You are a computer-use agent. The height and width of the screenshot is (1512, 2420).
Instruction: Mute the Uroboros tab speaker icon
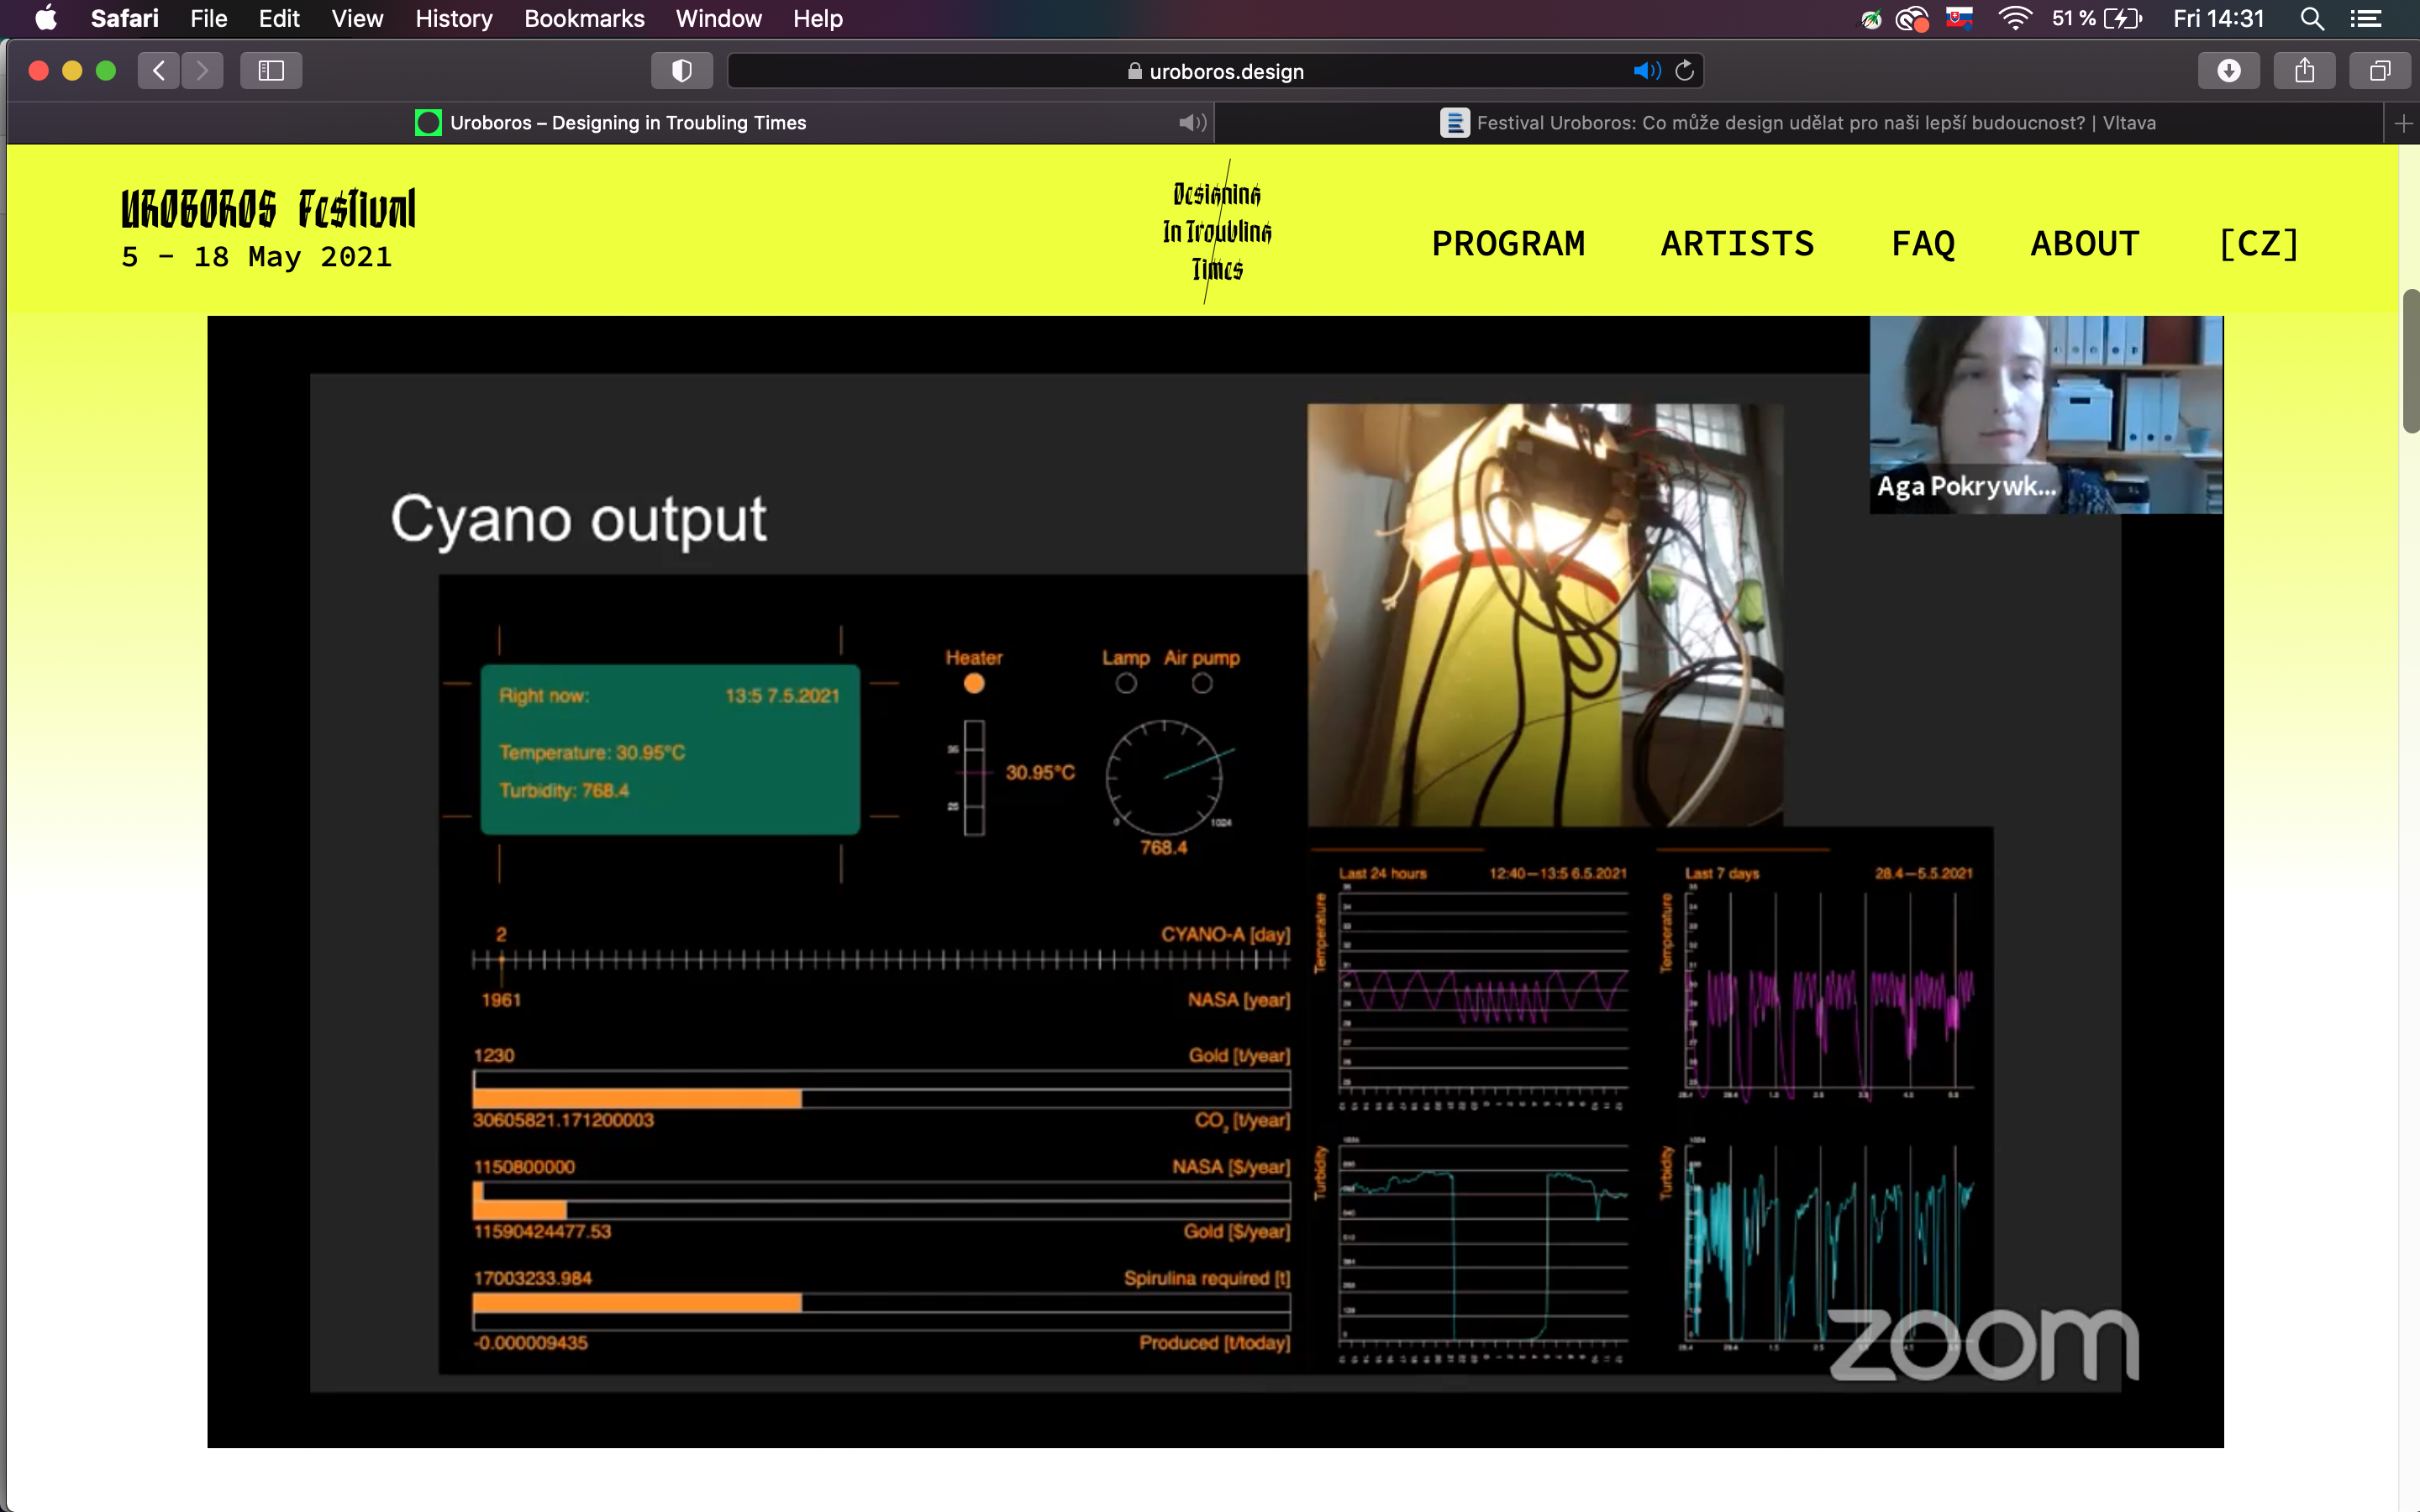point(1192,123)
